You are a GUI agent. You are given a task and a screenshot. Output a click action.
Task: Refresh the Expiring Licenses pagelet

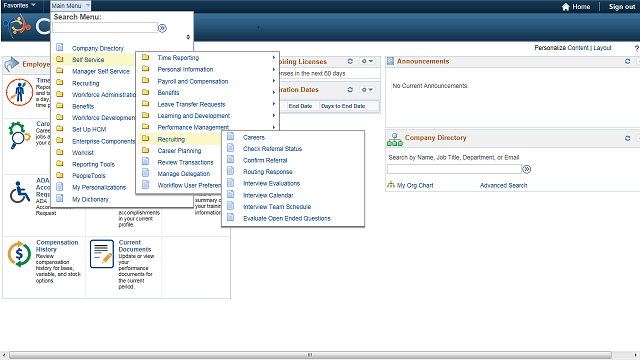click(350, 61)
